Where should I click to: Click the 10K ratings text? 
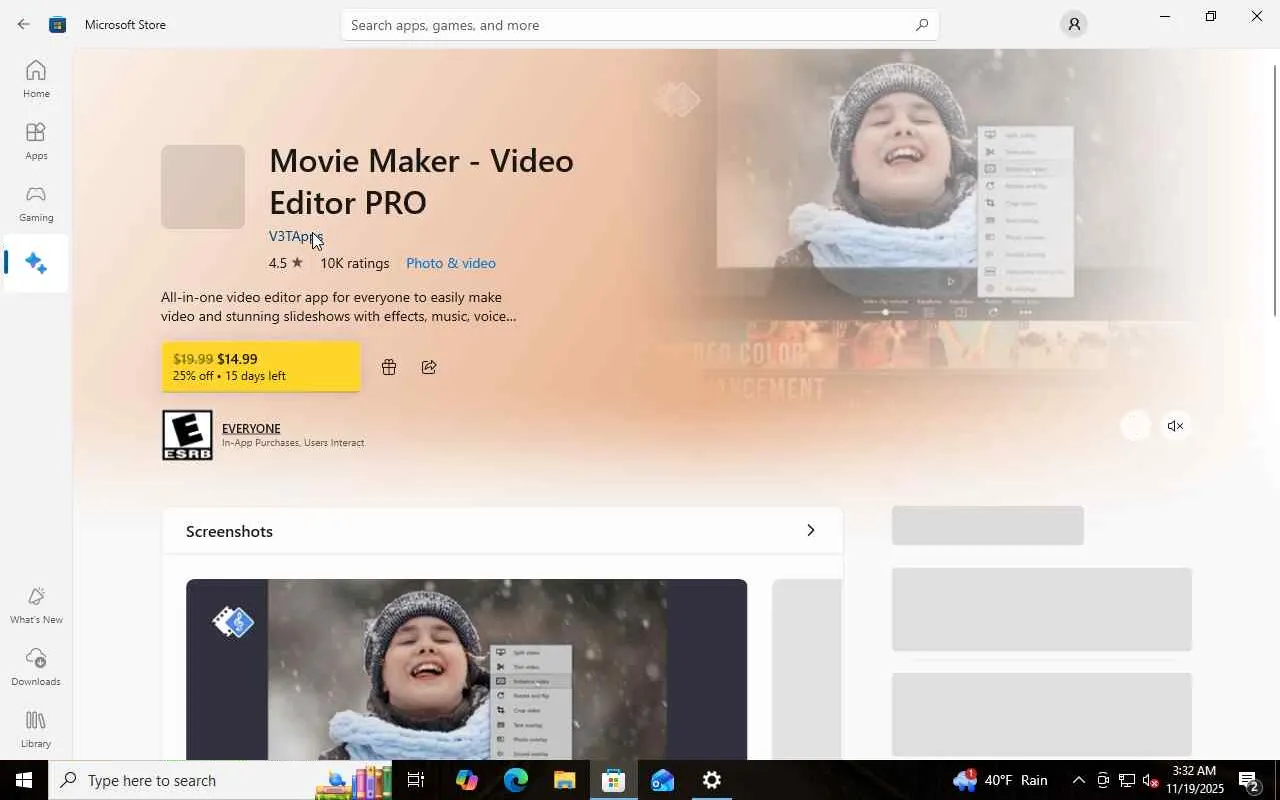(x=355, y=263)
